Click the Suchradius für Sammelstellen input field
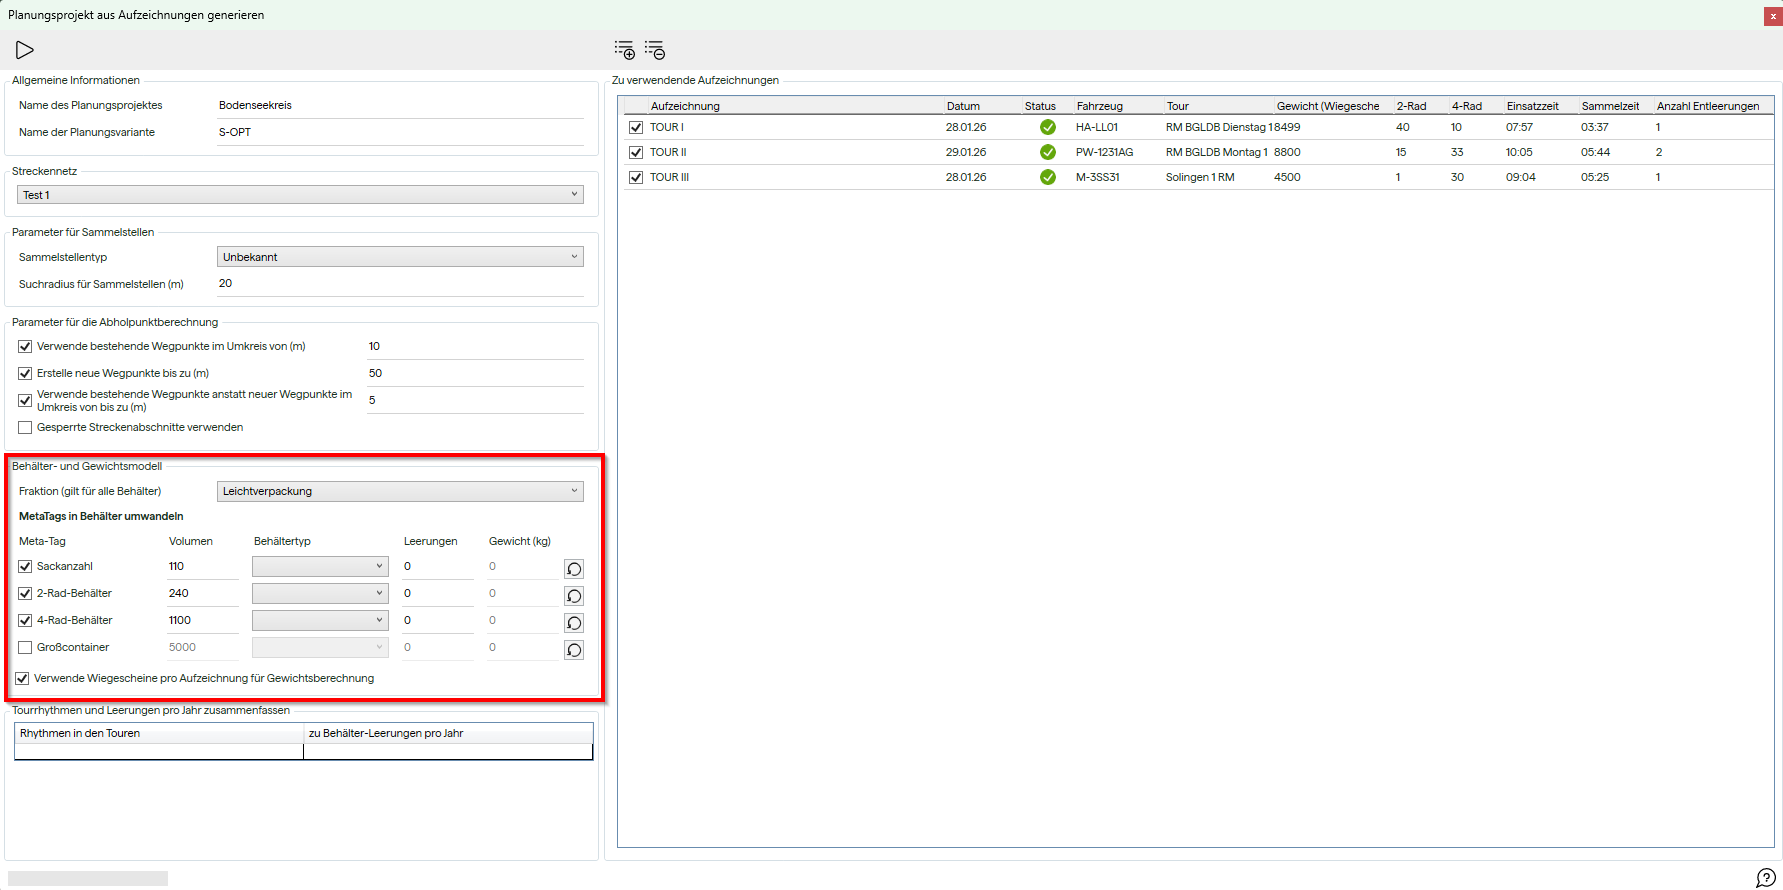 click(x=400, y=284)
